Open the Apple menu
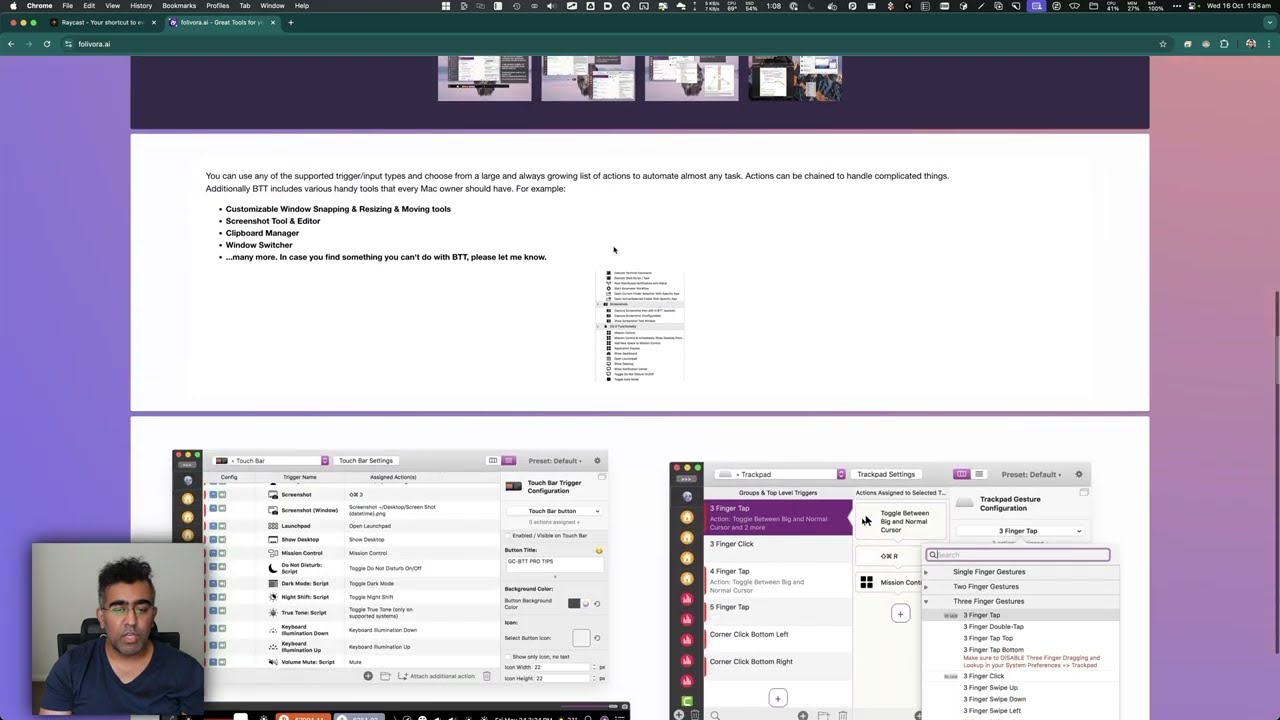 point(13,6)
